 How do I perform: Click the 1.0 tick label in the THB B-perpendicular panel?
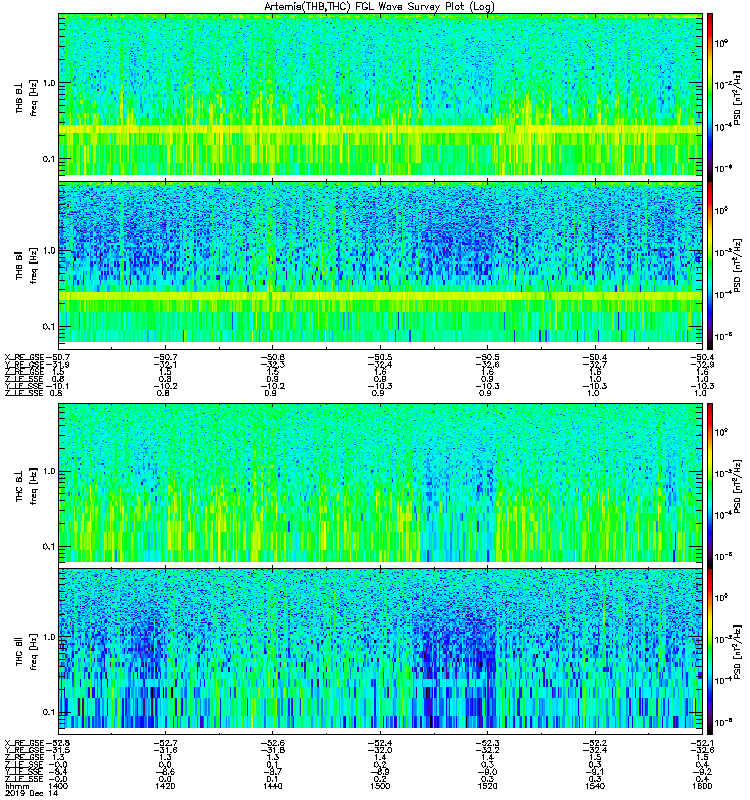[48, 83]
